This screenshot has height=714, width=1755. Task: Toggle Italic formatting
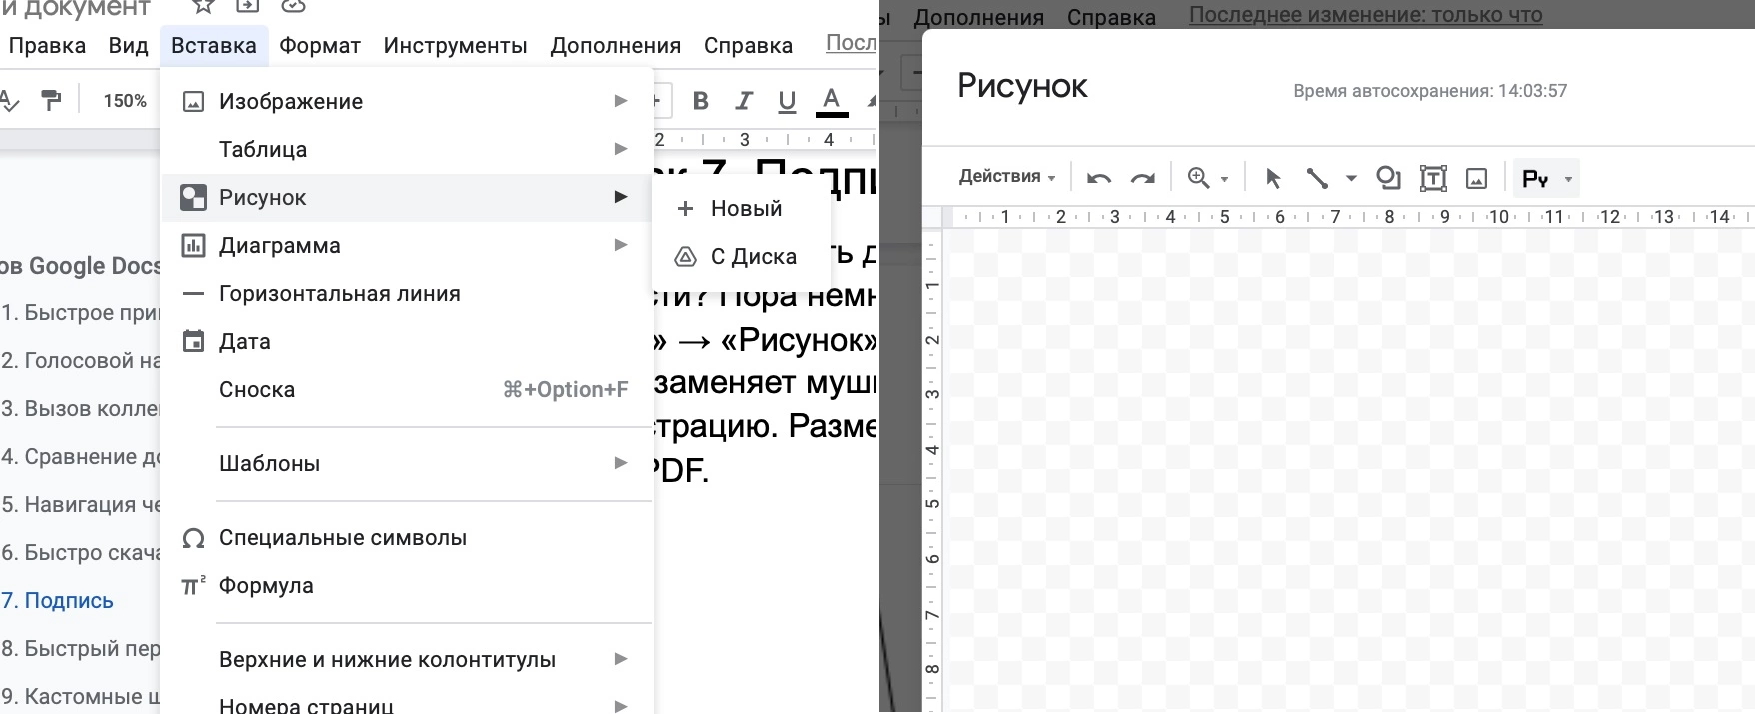coord(743,101)
